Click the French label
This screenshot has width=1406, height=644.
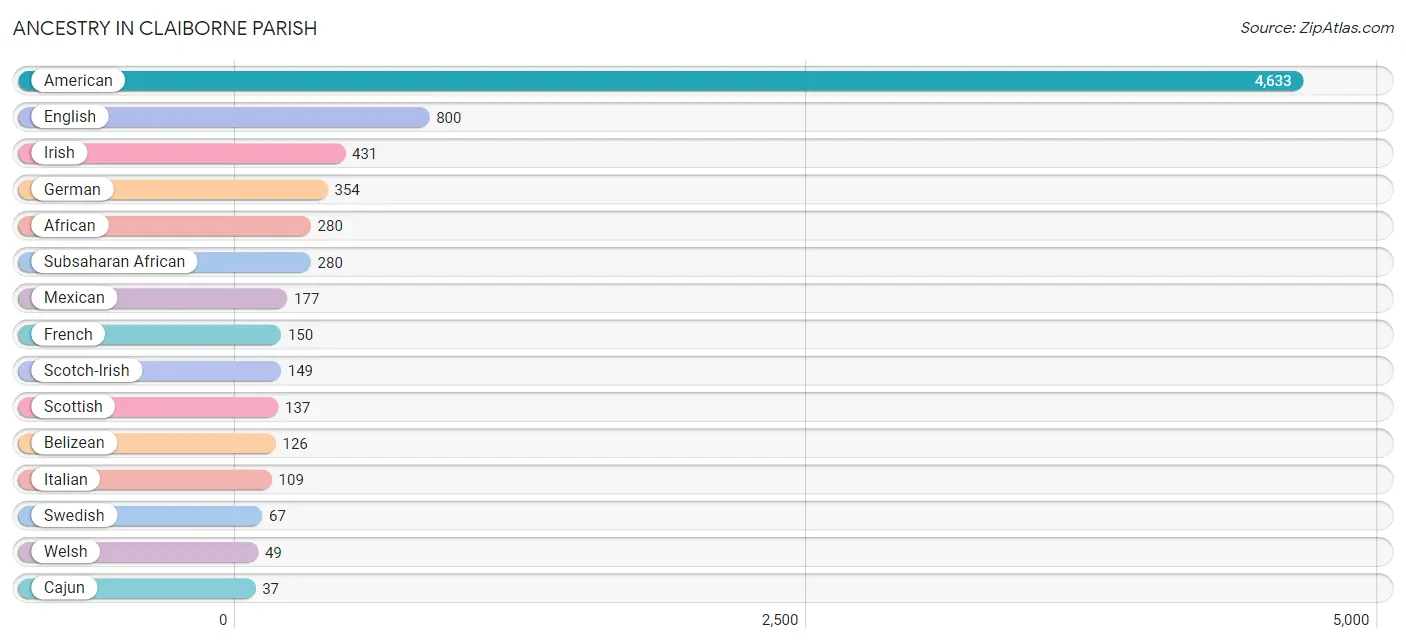(x=68, y=334)
